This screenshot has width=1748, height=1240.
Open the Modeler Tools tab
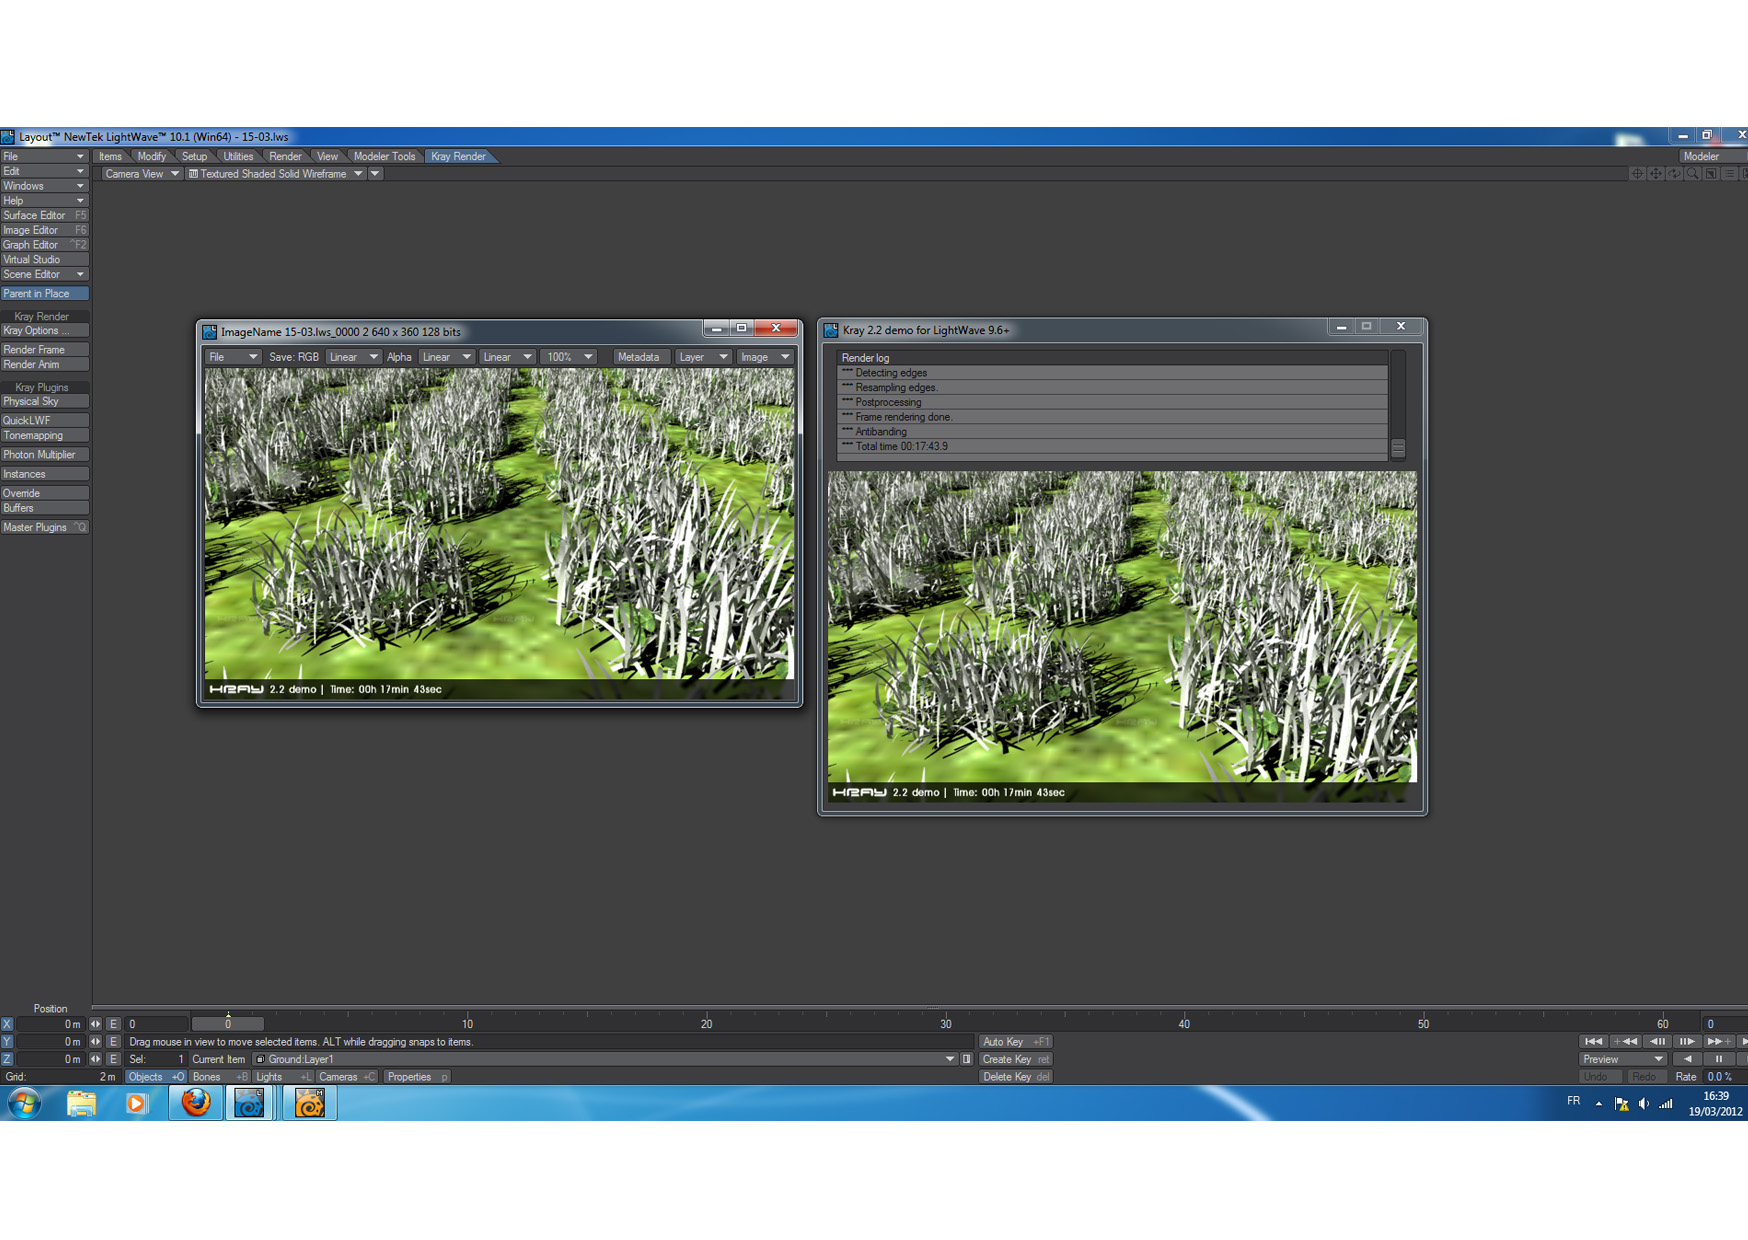click(x=384, y=156)
